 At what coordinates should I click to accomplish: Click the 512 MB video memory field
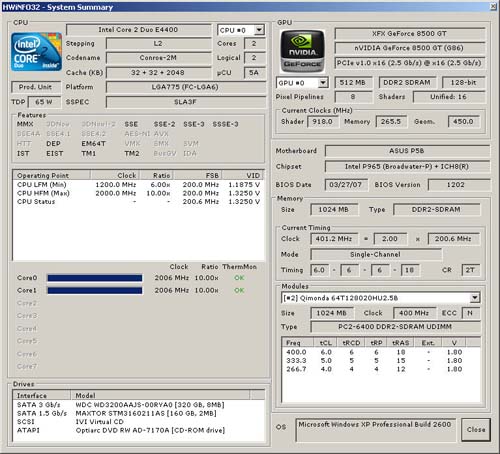coord(353,83)
